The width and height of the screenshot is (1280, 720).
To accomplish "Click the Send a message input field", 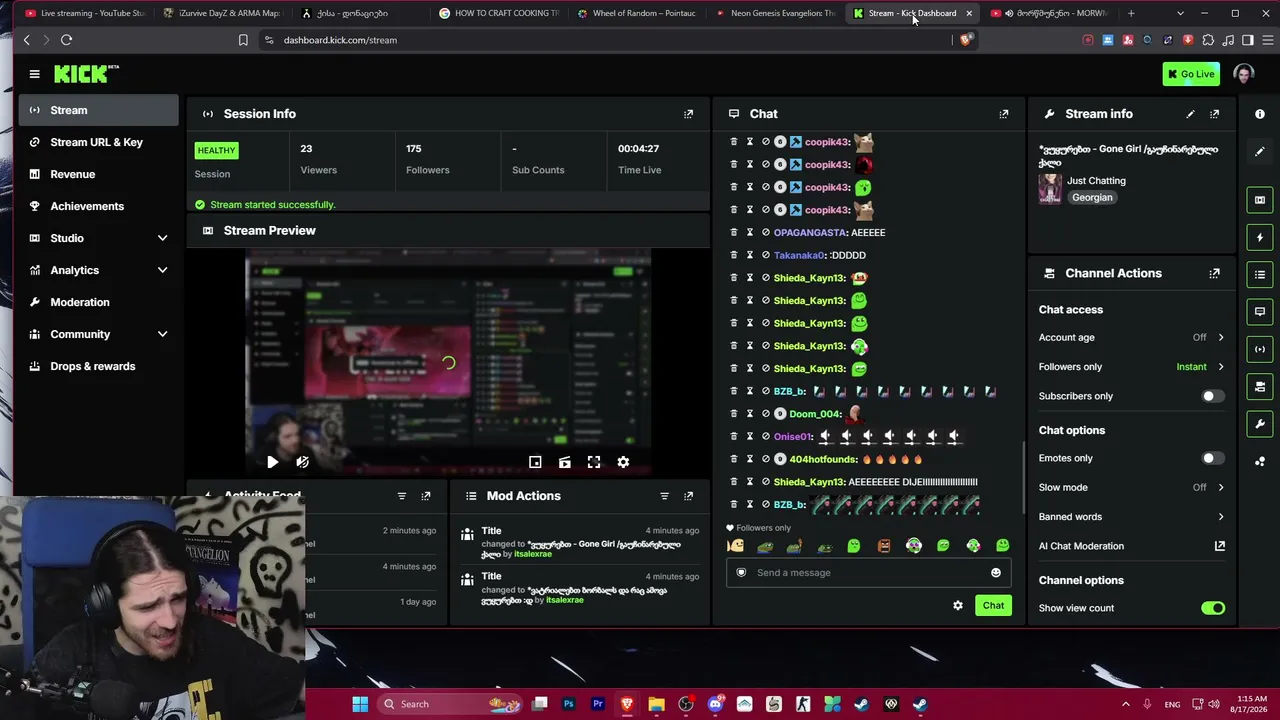I will pyautogui.click(x=867, y=573).
